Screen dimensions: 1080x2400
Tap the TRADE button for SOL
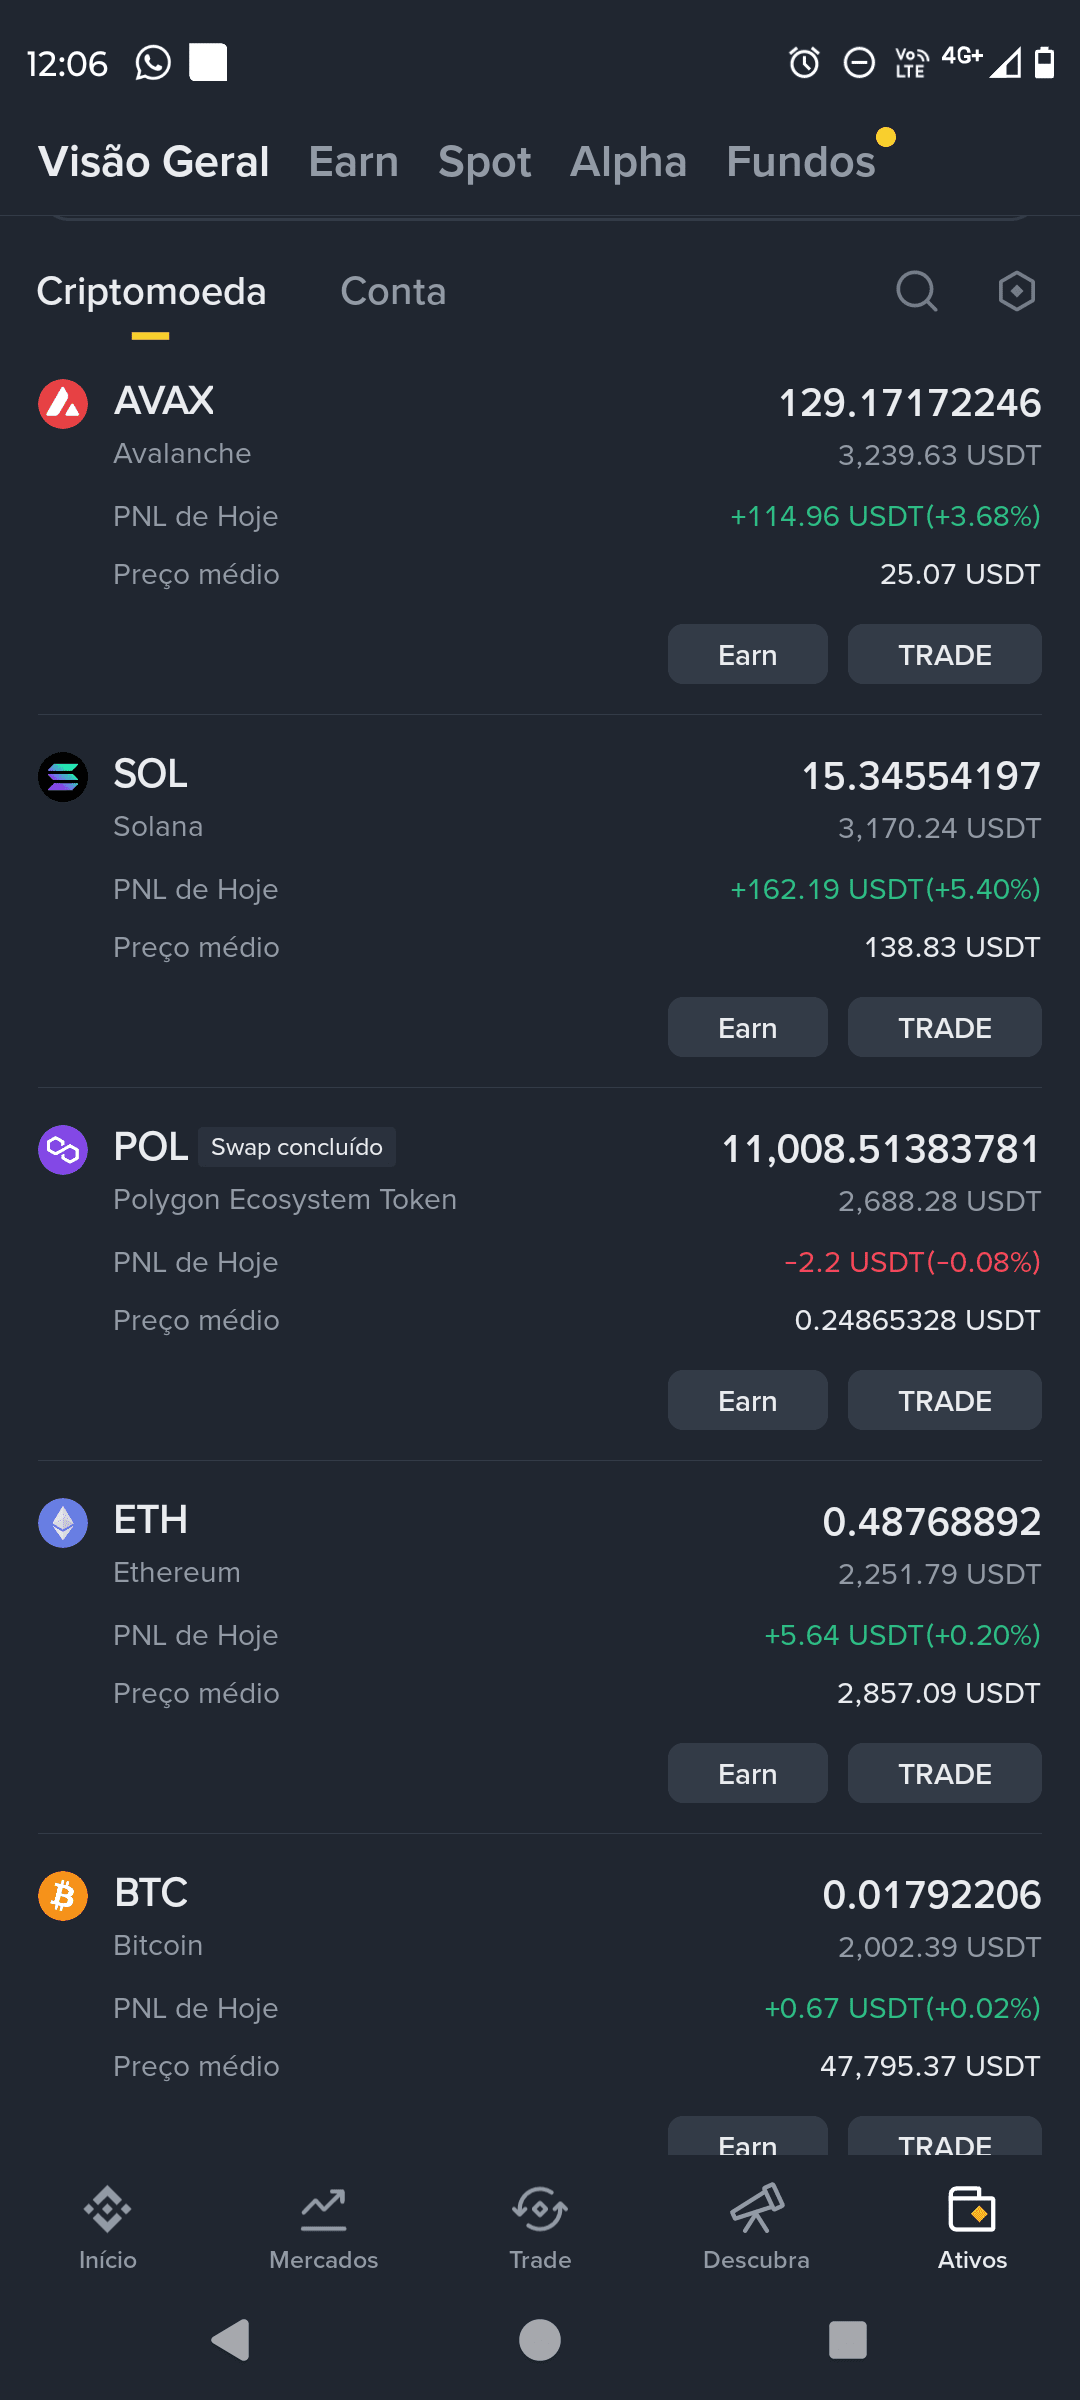coord(945,1027)
